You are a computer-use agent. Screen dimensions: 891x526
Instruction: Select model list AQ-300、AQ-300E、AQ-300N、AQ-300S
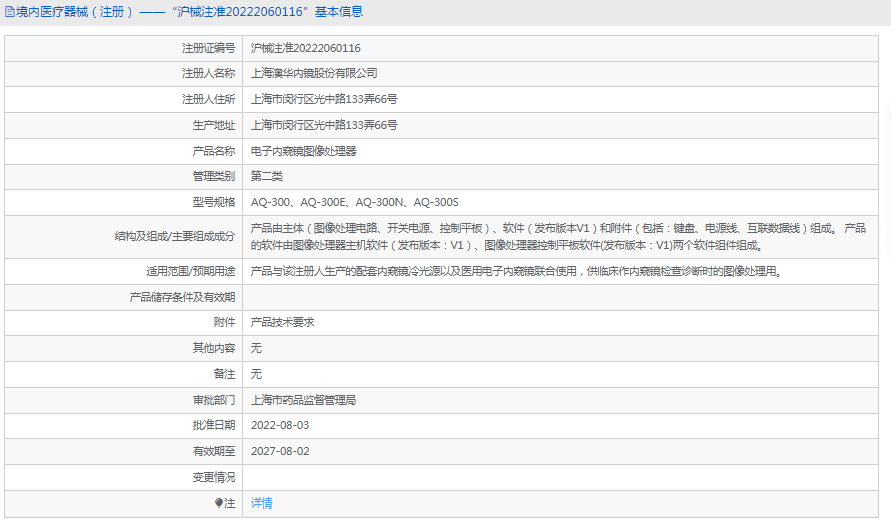(x=355, y=202)
